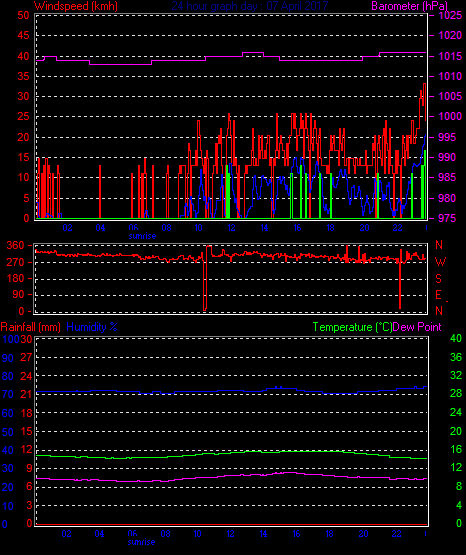Click the 1015 barometer scale value
The height and width of the screenshot is (555, 466).
[x=450, y=56]
